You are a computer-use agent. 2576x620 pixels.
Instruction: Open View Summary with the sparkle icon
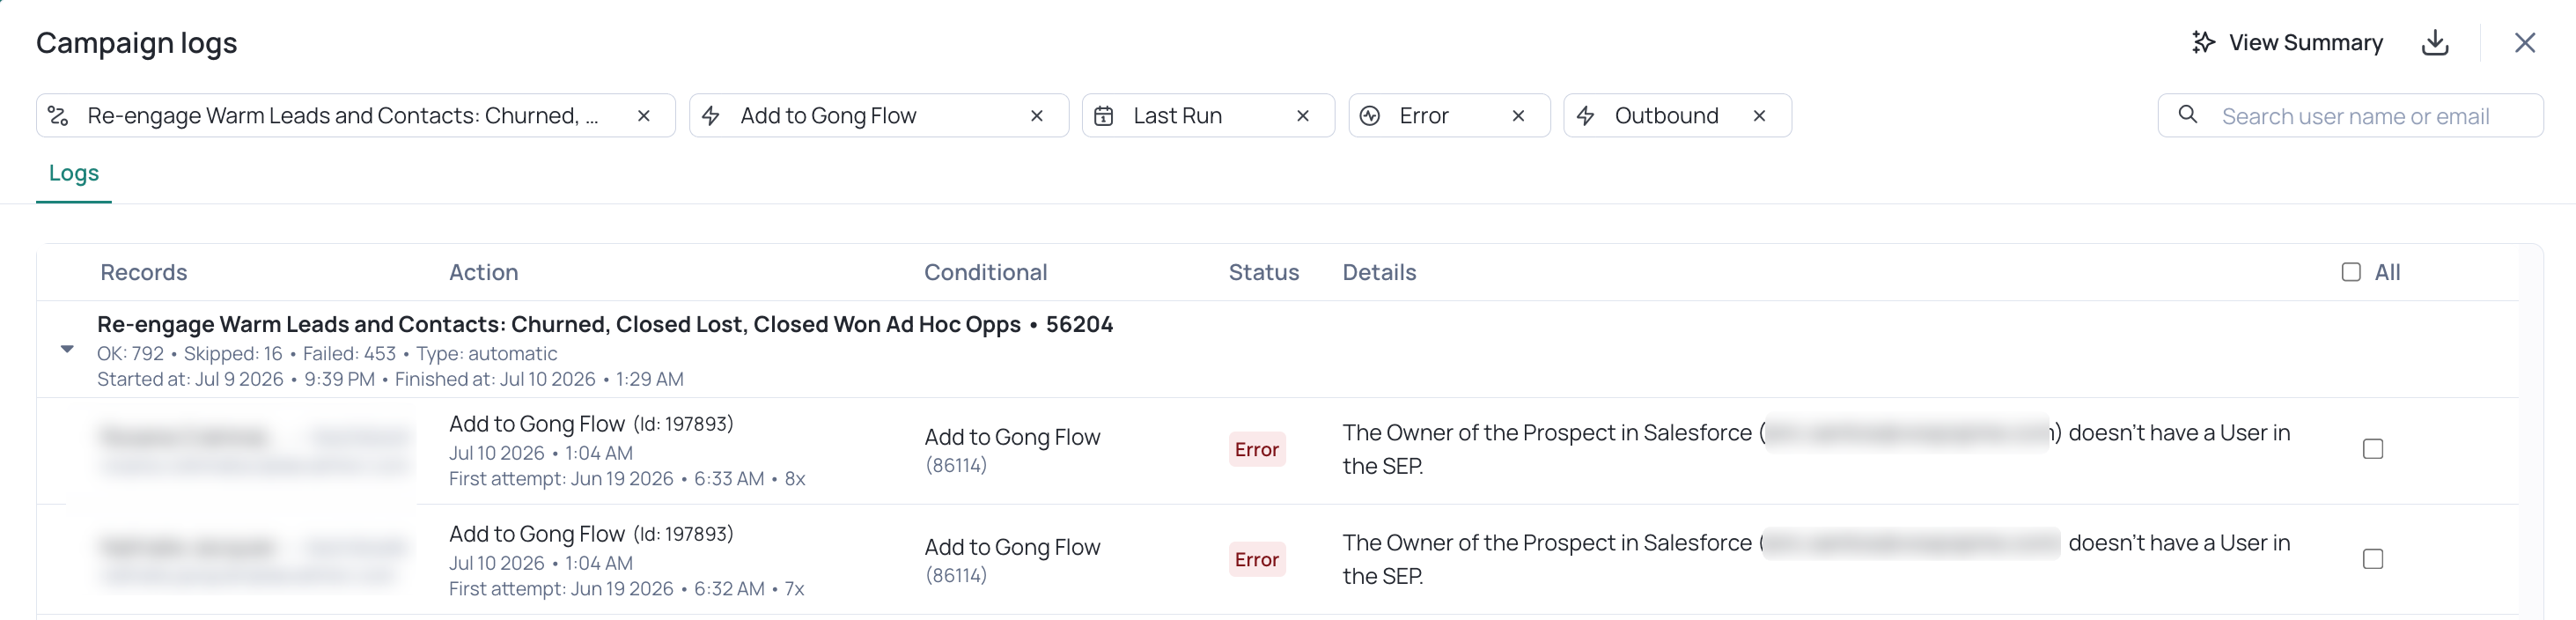(2287, 43)
